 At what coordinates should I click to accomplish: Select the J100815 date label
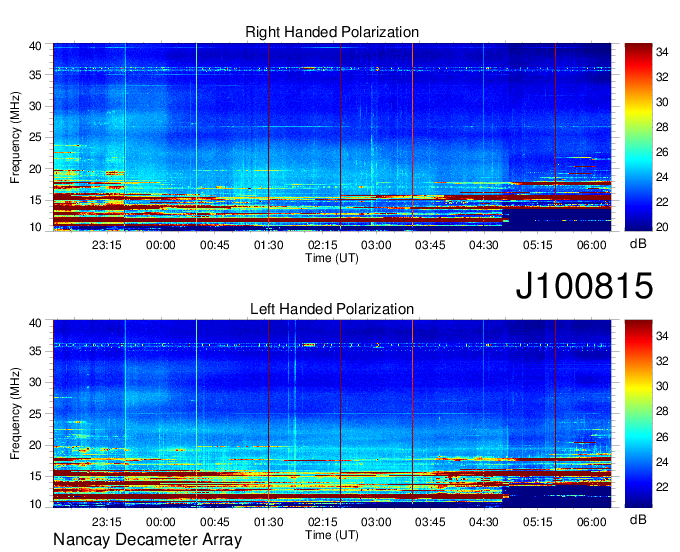(x=584, y=286)
